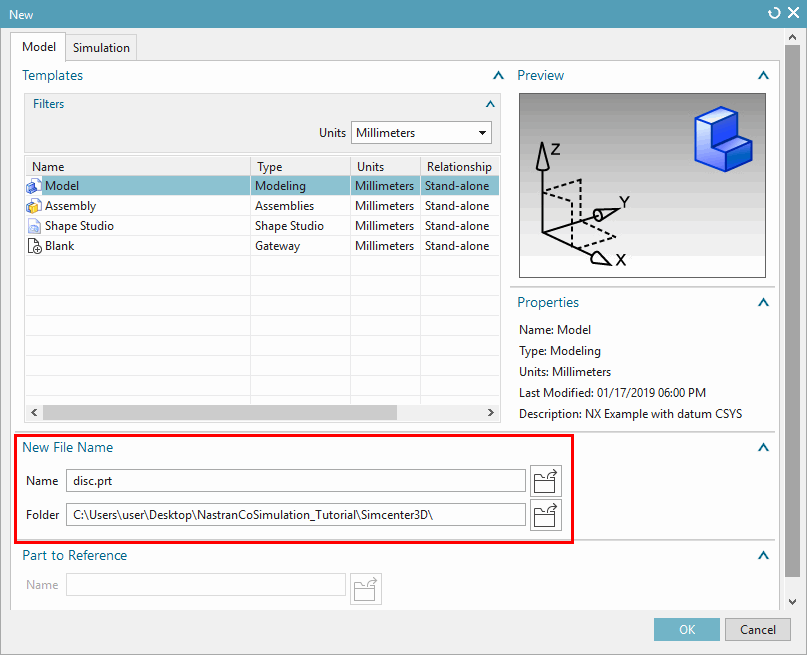
Task: Click the Model template icon
Action: click(34, 186)
